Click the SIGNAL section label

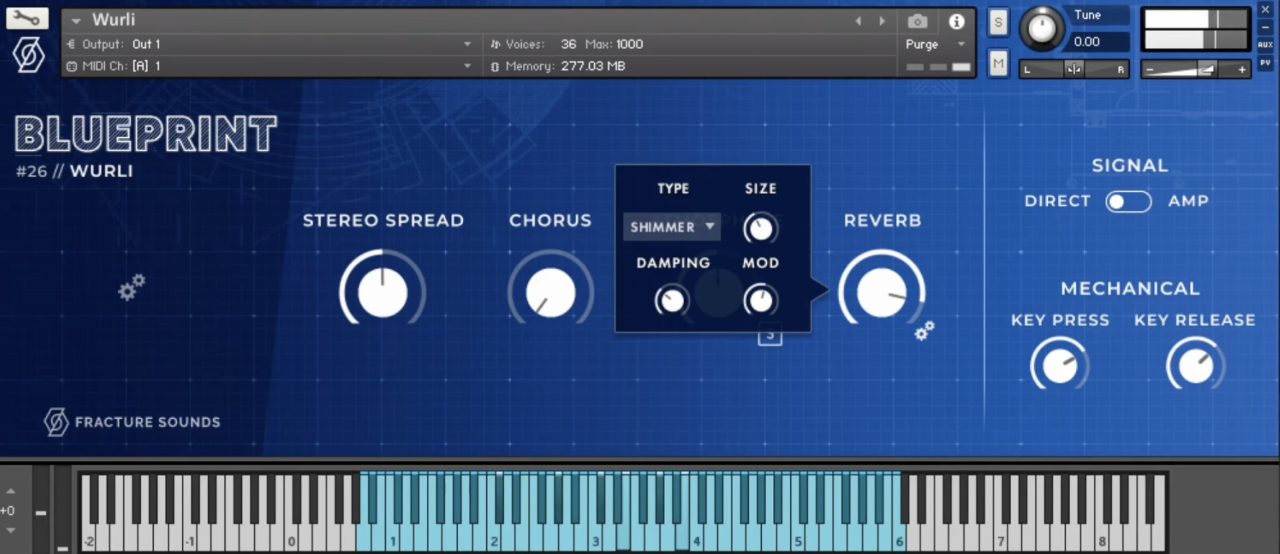(x=1130, y=166)
